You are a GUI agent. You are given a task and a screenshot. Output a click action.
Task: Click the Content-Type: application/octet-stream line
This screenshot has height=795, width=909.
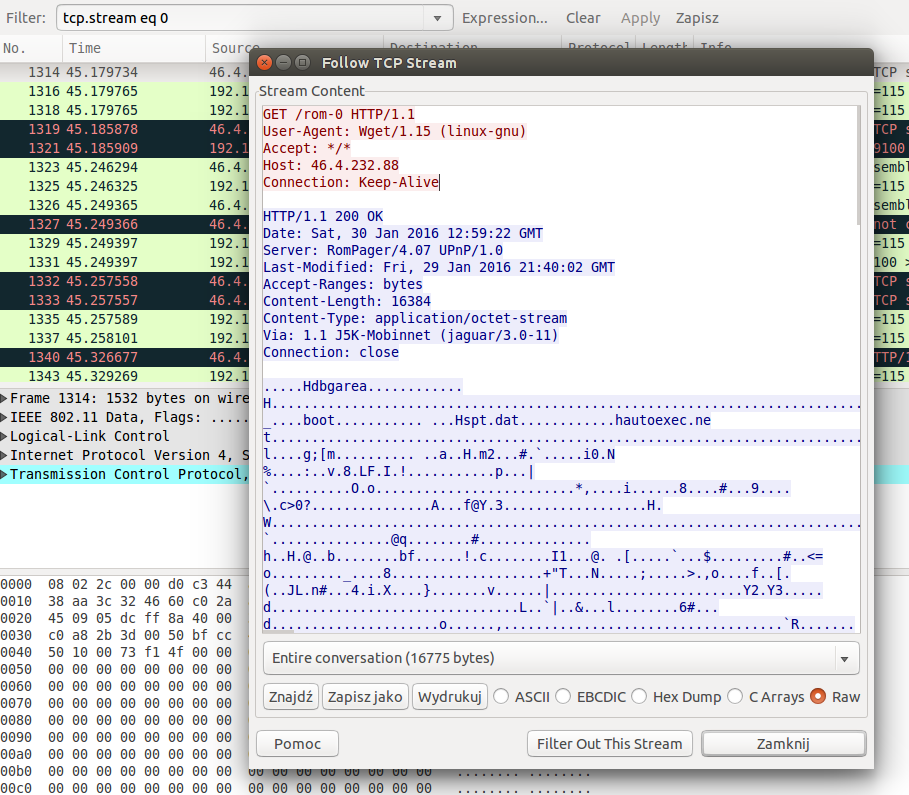pyautogui.click(x=414, y=318)
